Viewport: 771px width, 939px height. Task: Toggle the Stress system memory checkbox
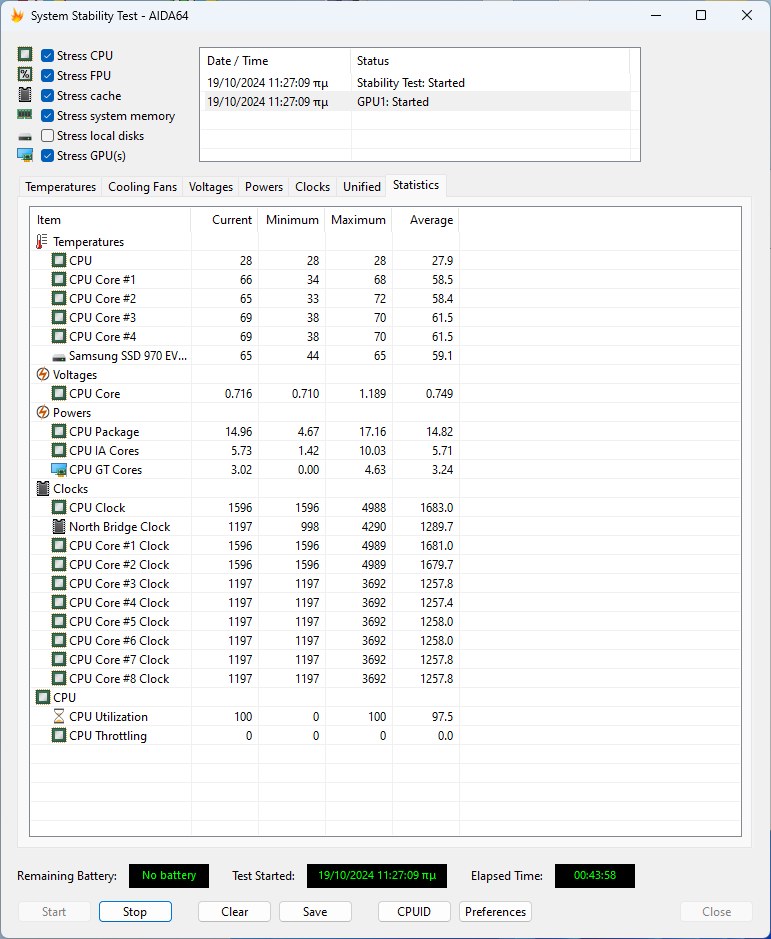click(47, 116)
